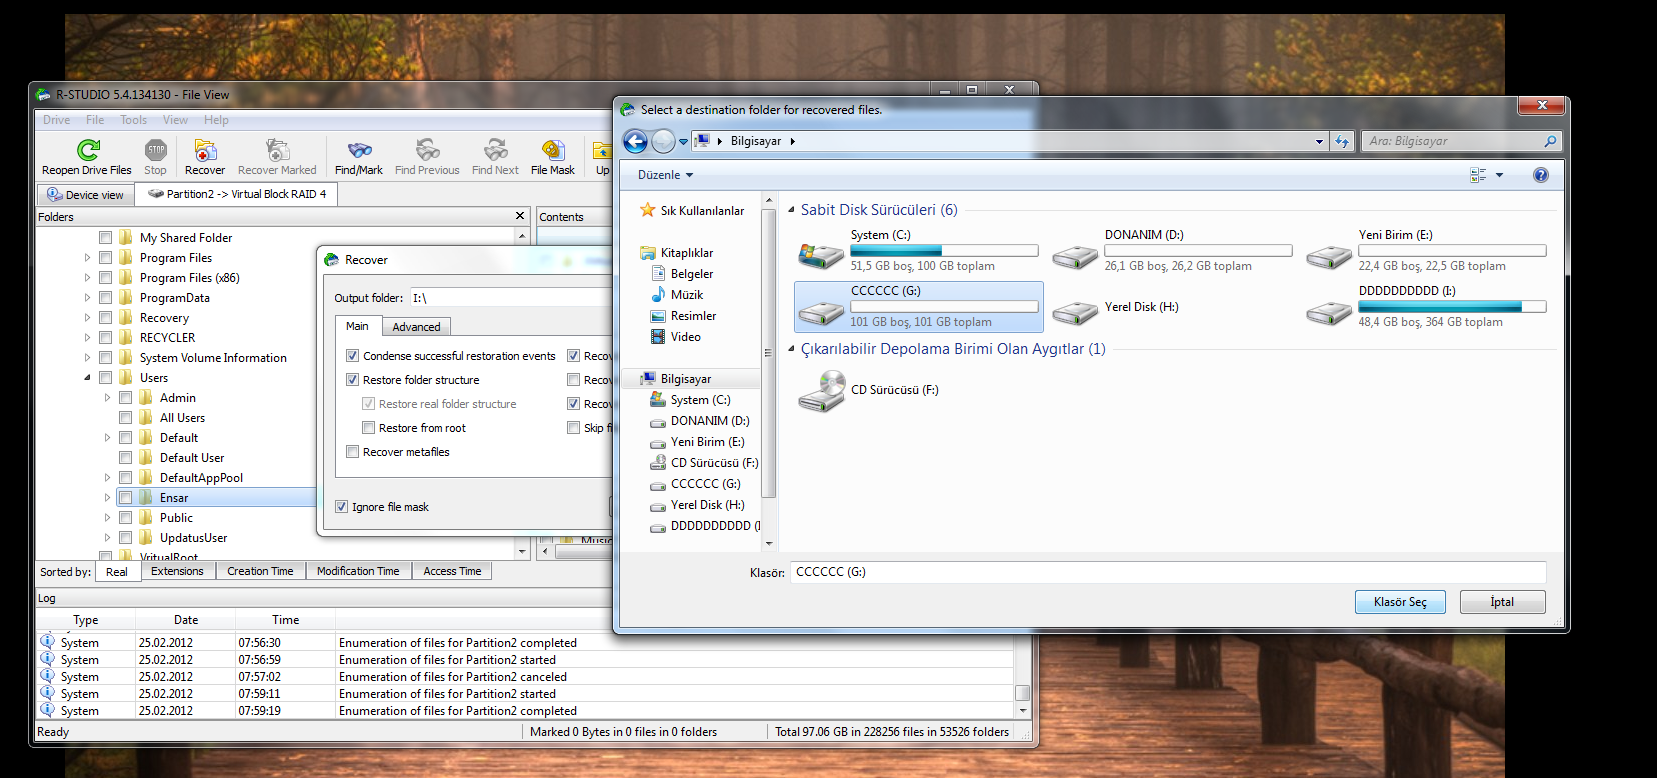Toggle Restore folder structure checkbox
The width and height of the screenshot is (1657, 778).
pos(352,380)
